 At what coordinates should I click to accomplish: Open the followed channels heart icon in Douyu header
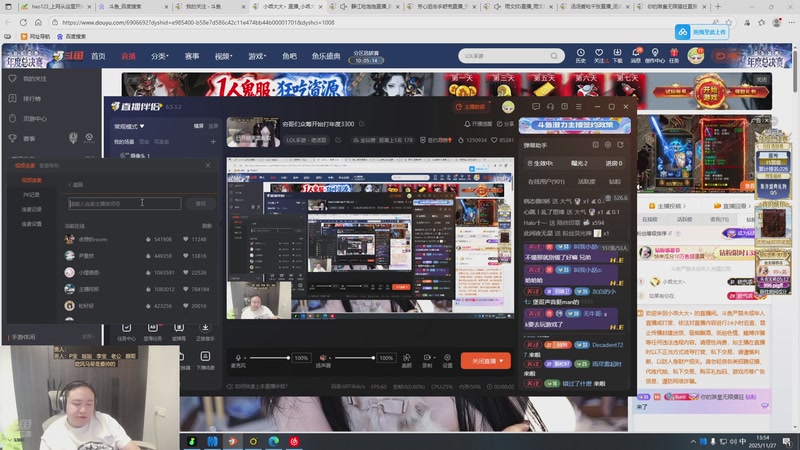click(599, 53)
